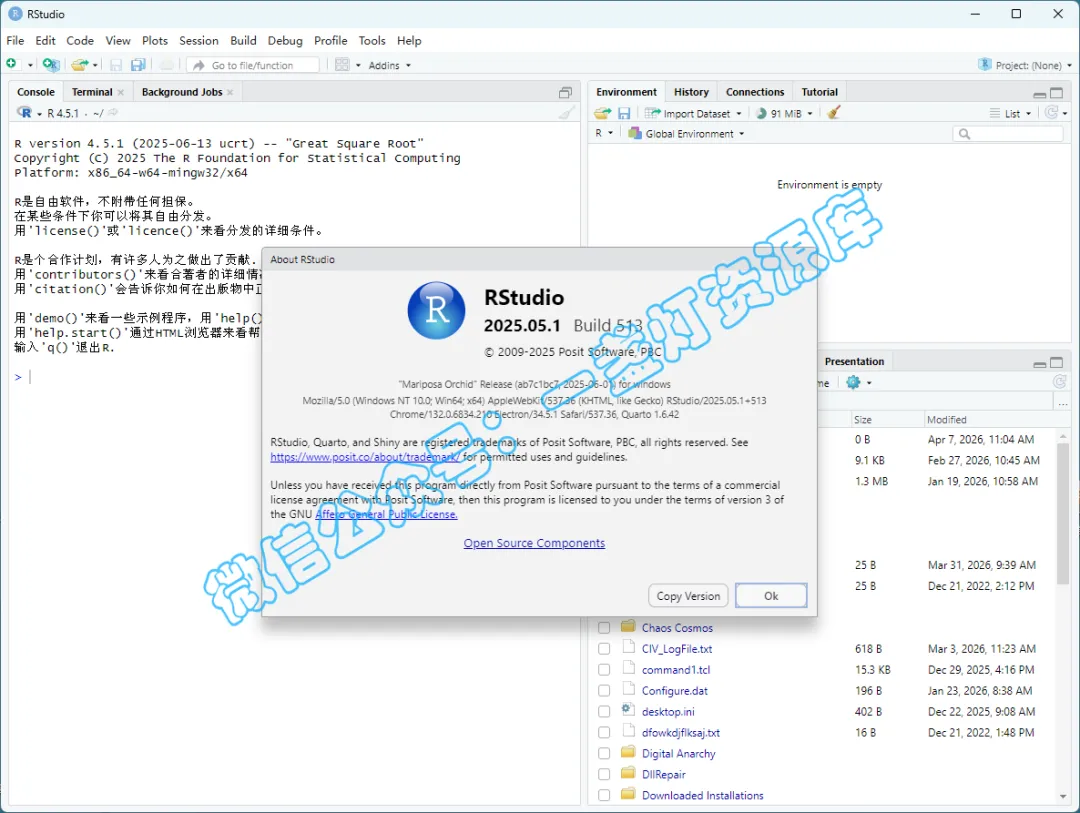1080x813 pixels.
Task: Maximize the Files pane
Action: (x=1057, y=362)
